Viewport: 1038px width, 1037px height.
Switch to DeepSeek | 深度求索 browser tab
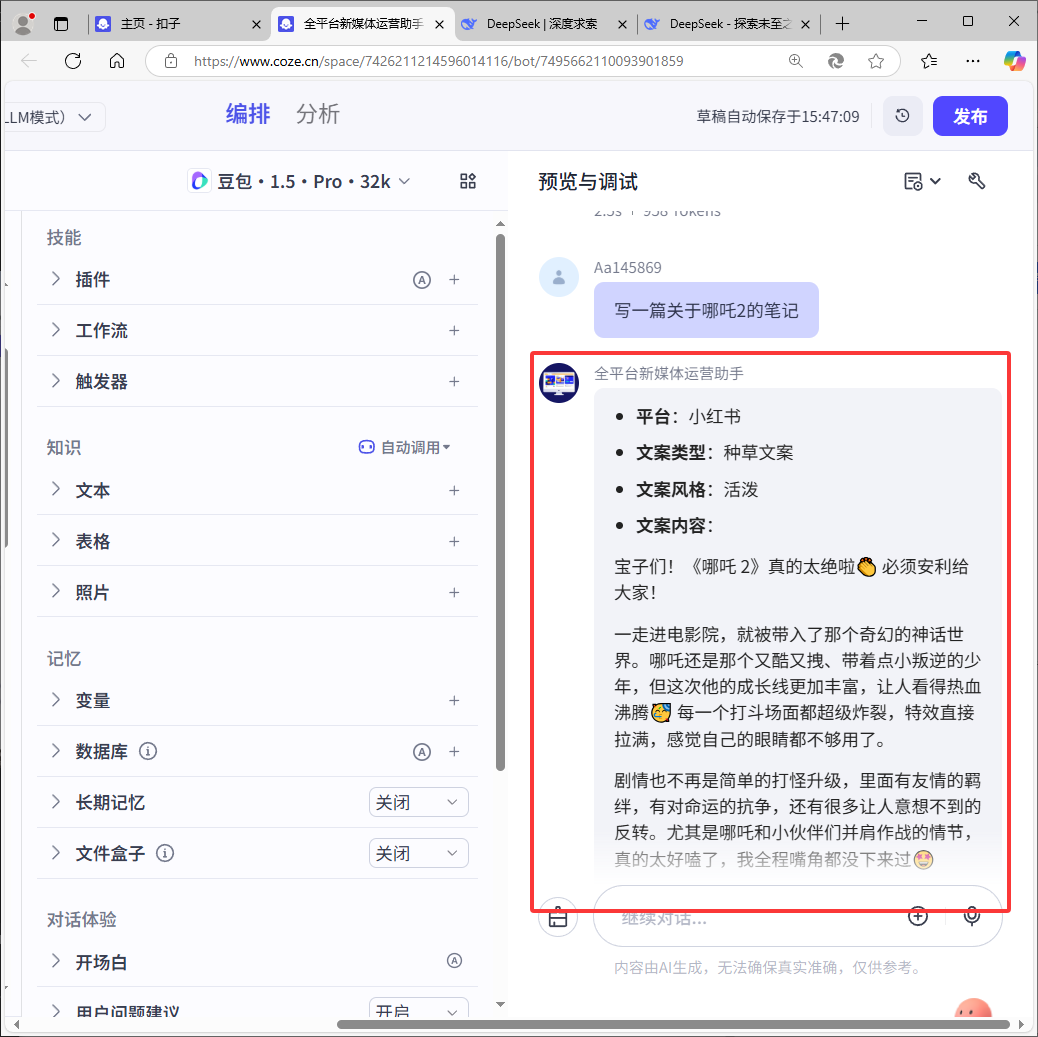544,24
